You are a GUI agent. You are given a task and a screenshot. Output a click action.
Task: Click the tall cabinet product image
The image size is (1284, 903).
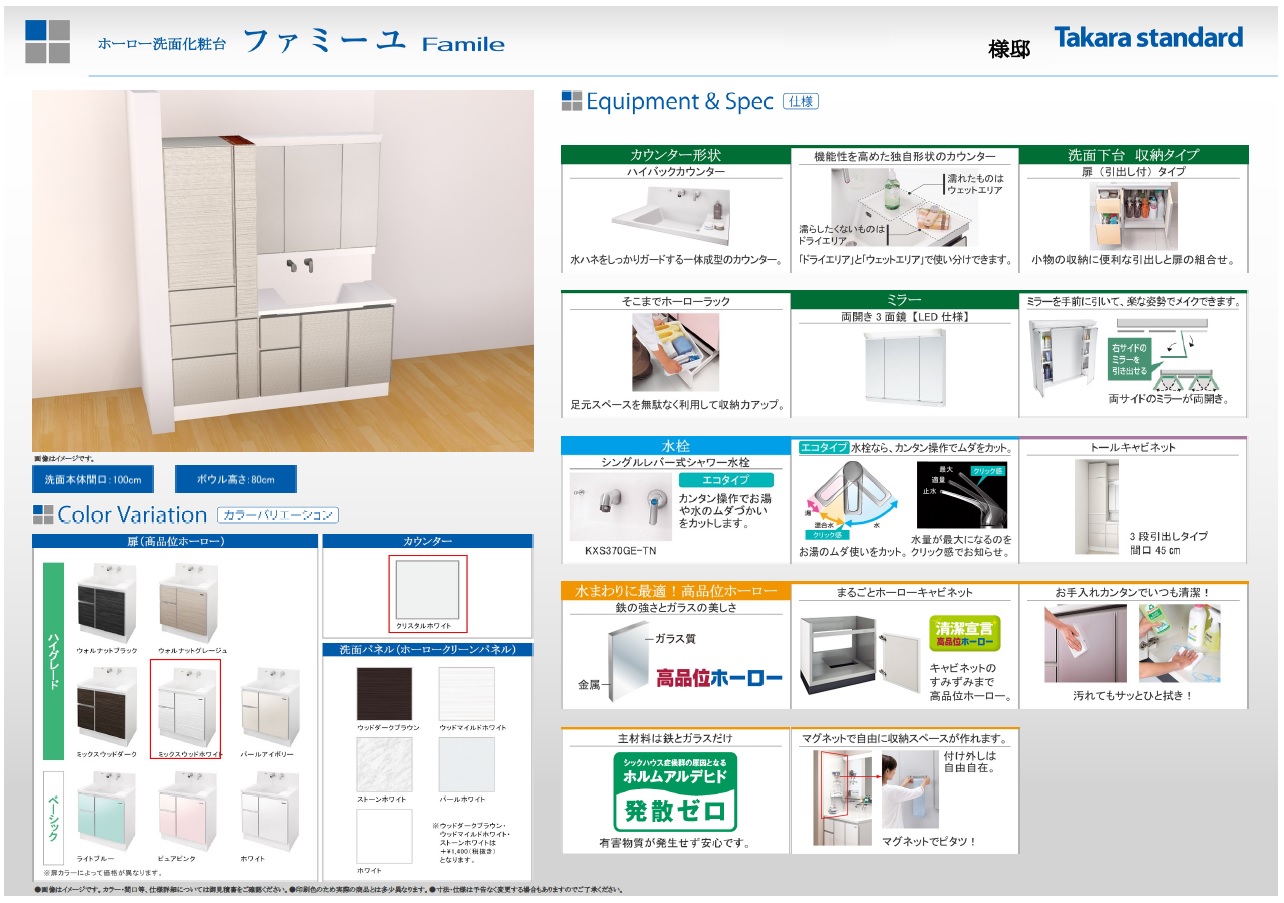tap(1097, 507)
